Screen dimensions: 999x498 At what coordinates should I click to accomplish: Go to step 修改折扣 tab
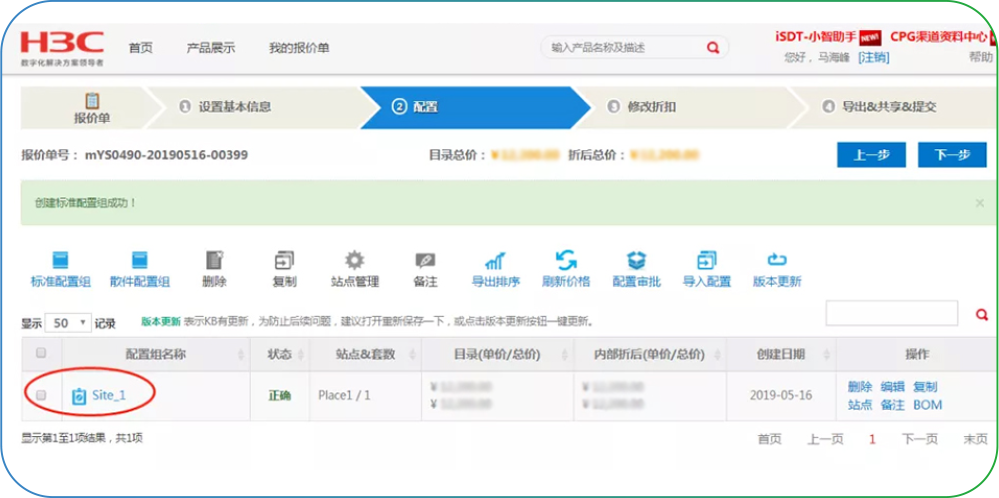(x=651, y=107)
